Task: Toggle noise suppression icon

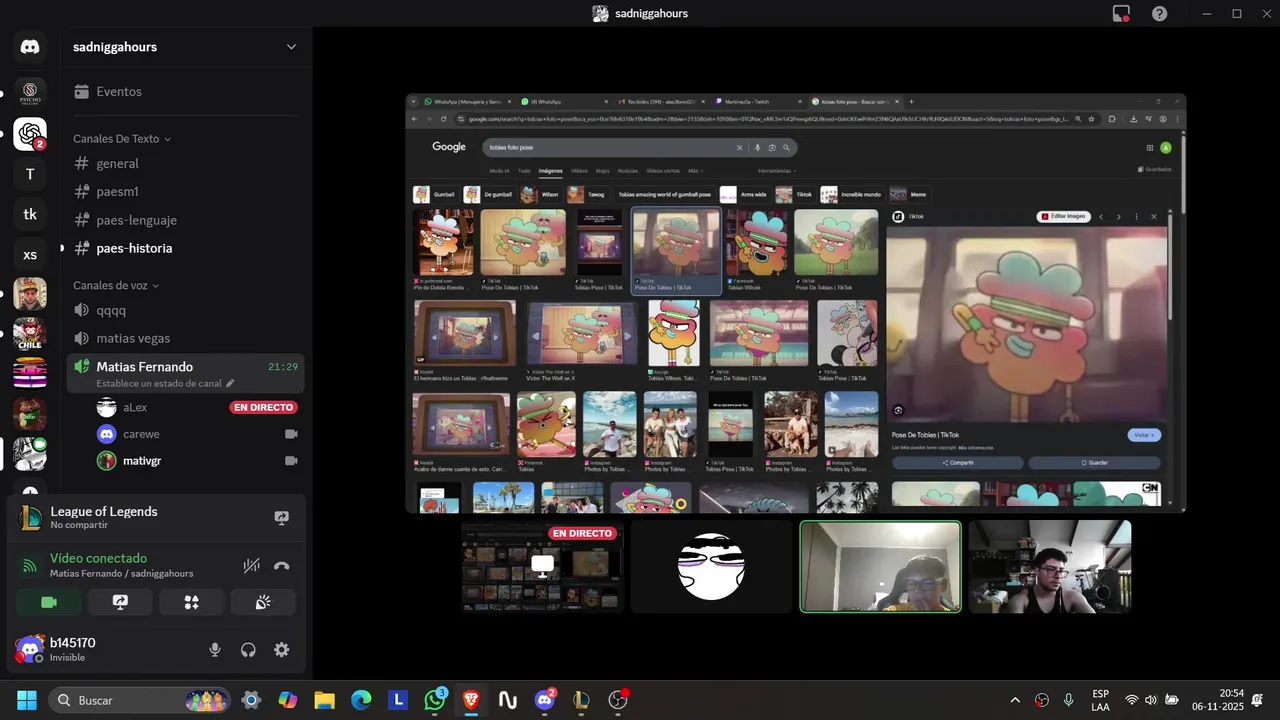Action: pos(251,565)
